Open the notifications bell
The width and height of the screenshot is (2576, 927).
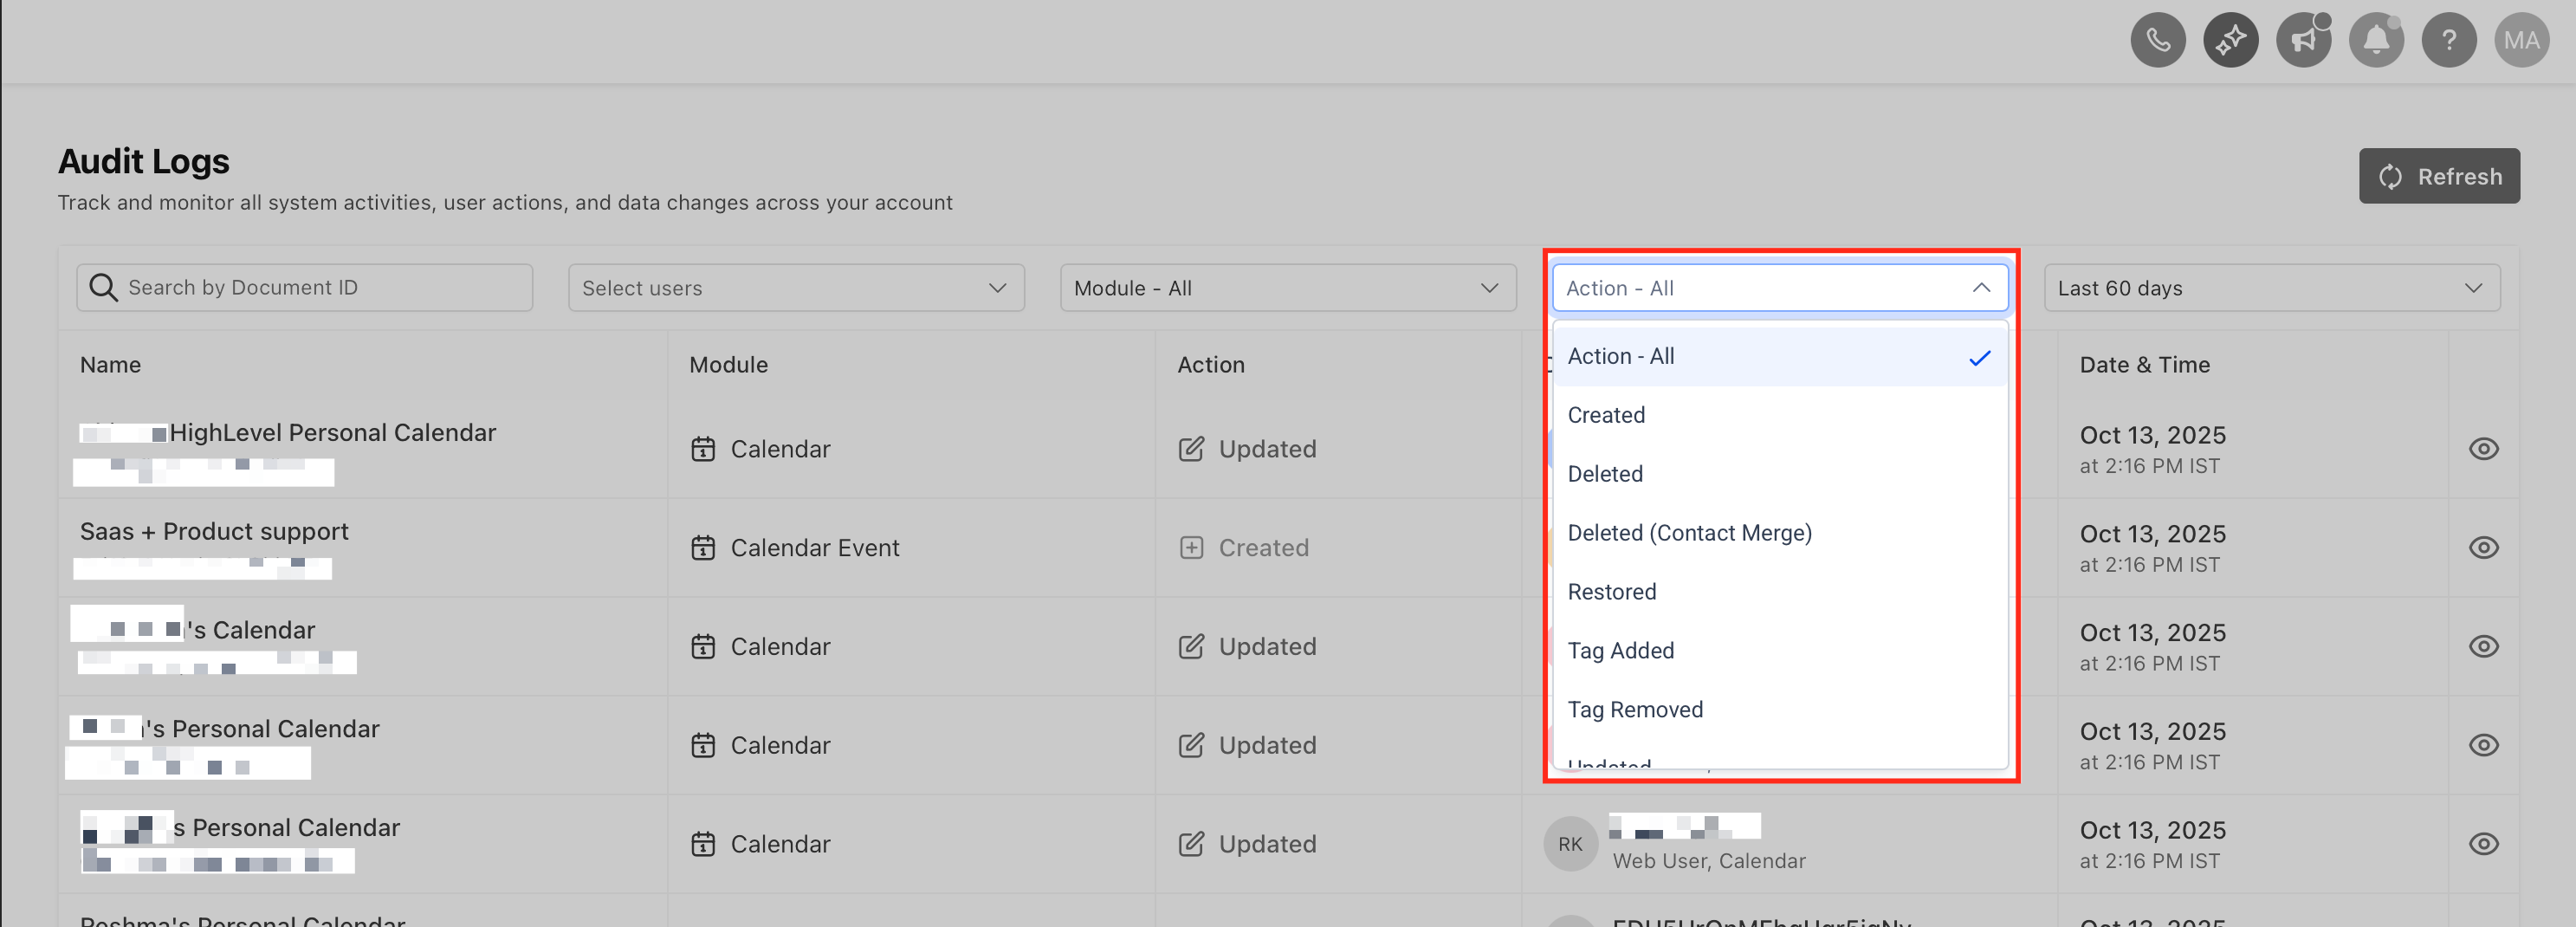coord(2376,40)
